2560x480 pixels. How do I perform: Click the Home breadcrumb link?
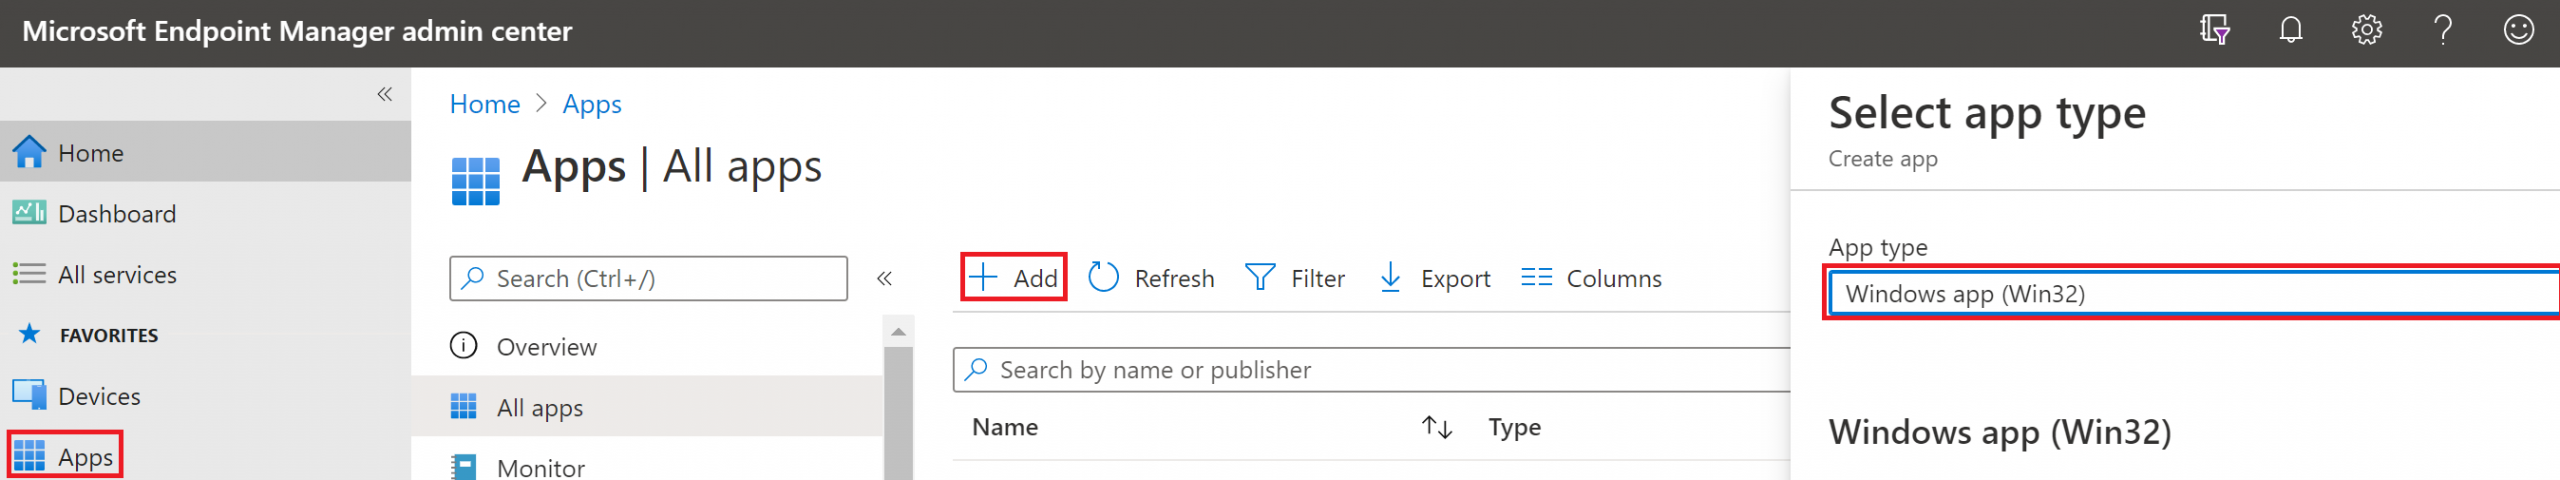pyautogui.click(x=485, y=104)
